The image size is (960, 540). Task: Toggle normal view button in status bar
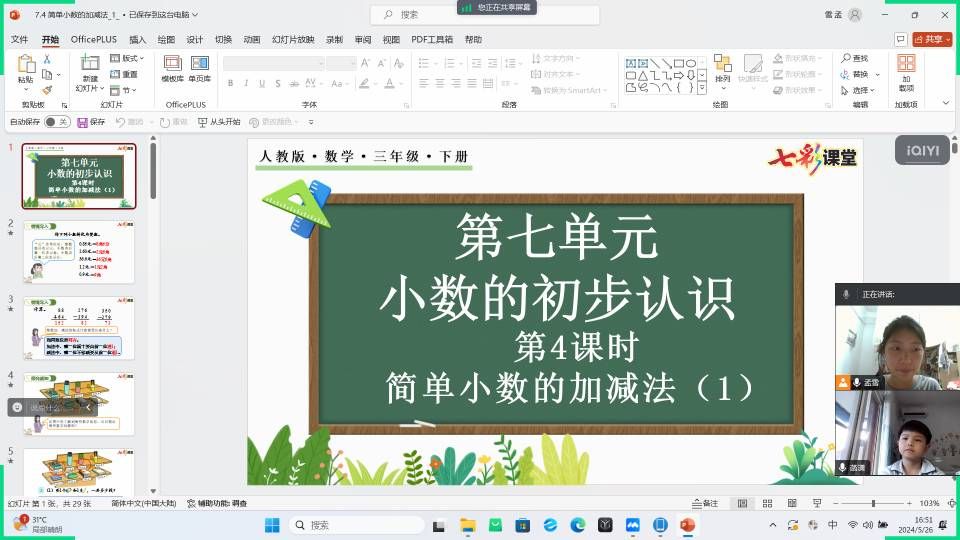point(742,503)
